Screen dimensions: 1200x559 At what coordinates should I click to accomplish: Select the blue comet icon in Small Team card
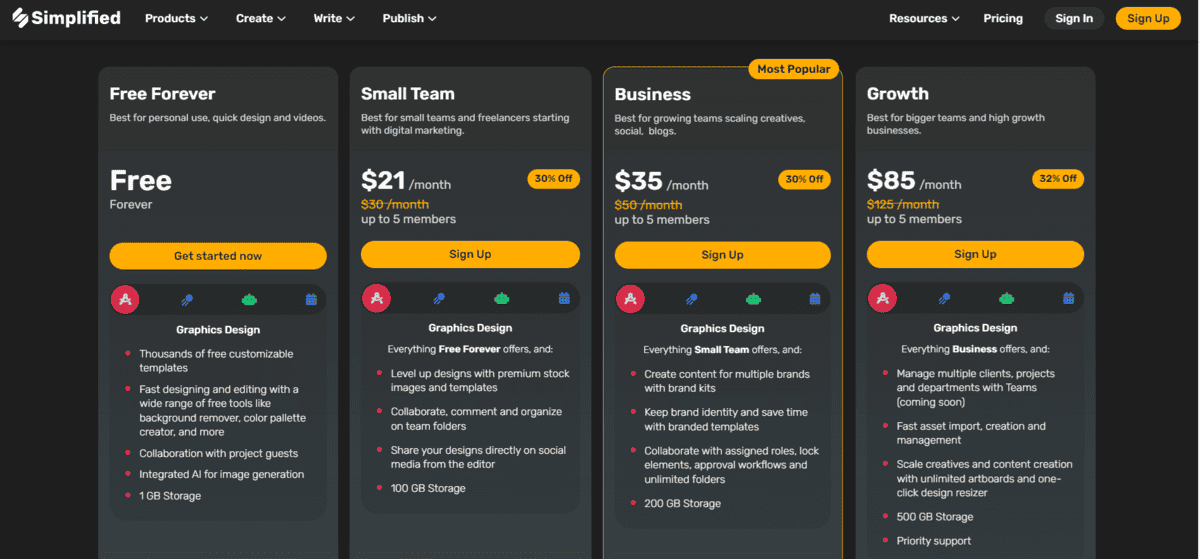(439, 298)
